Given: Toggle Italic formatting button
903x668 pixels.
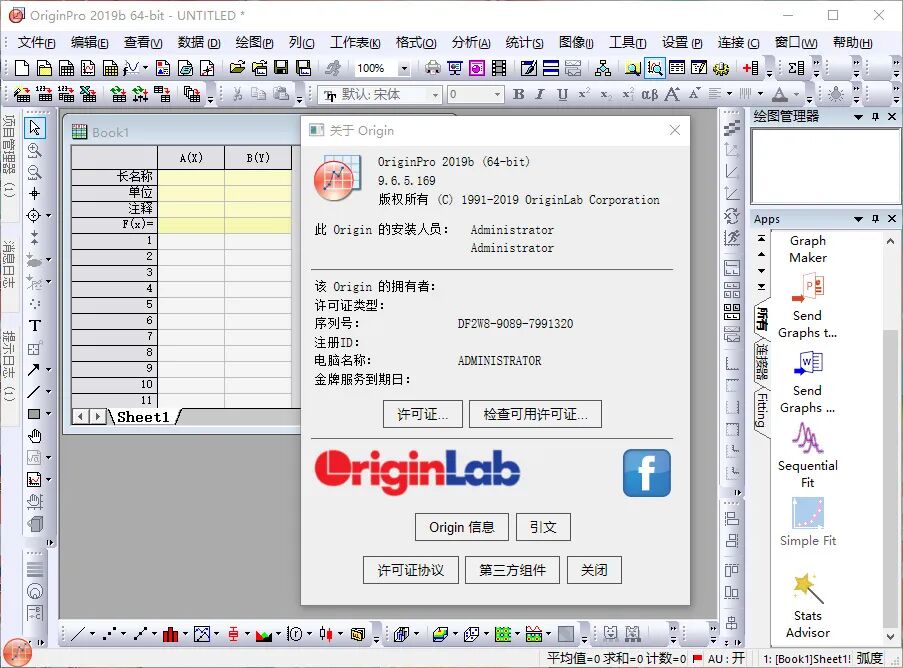Looking at the screenshot, I should pos(540,94).
